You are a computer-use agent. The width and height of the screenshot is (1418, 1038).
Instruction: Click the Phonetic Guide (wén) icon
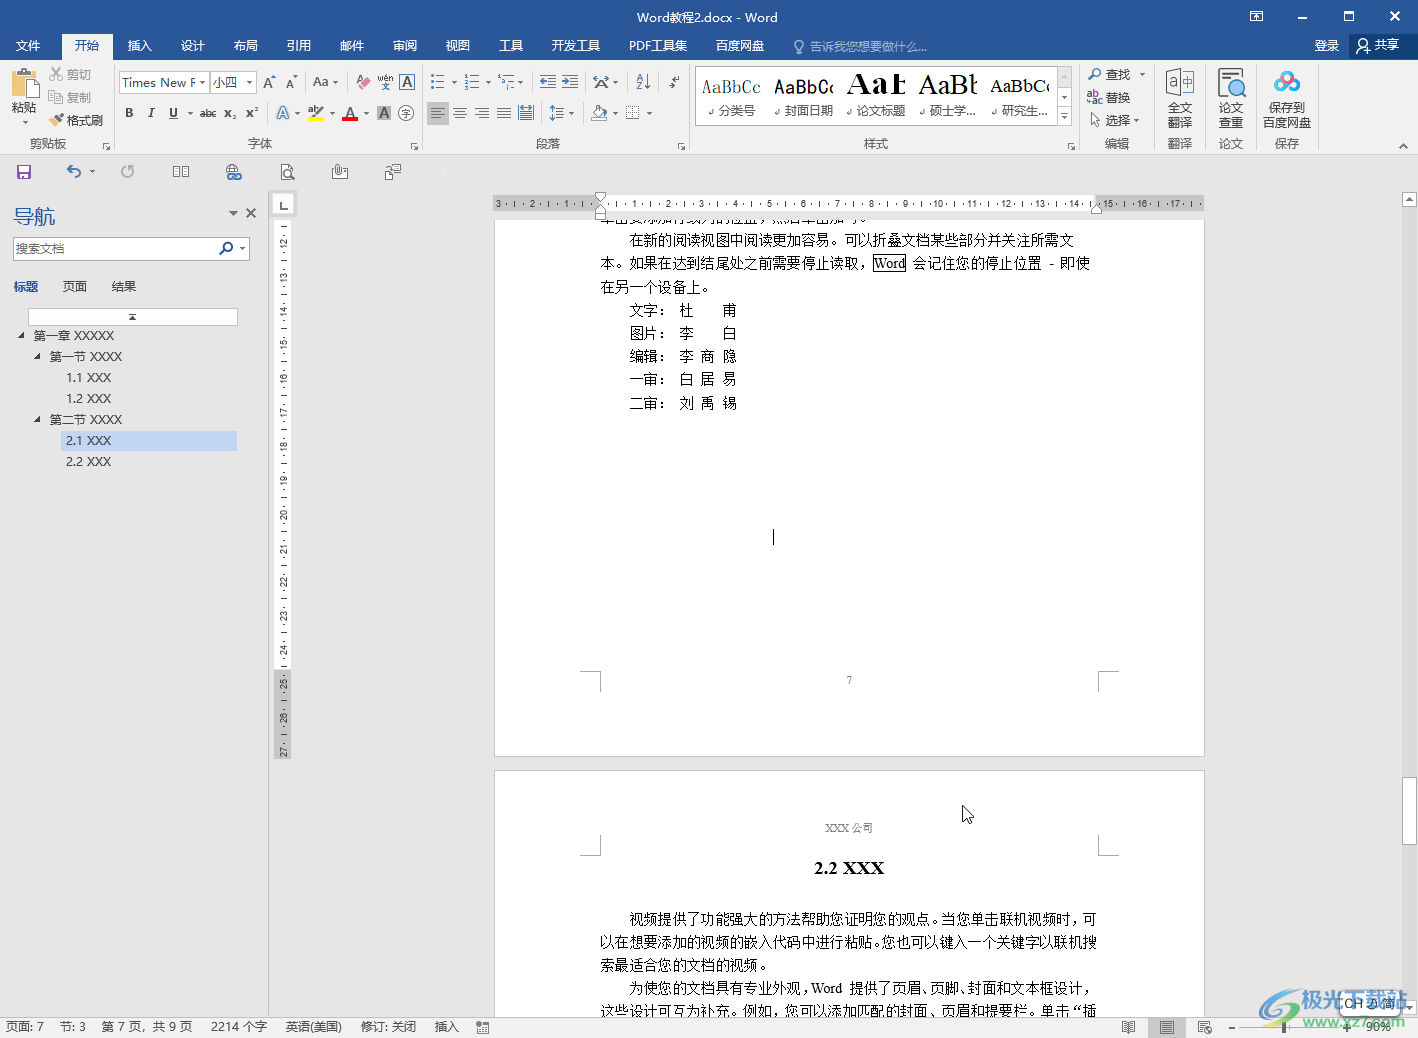coord(385,82)
